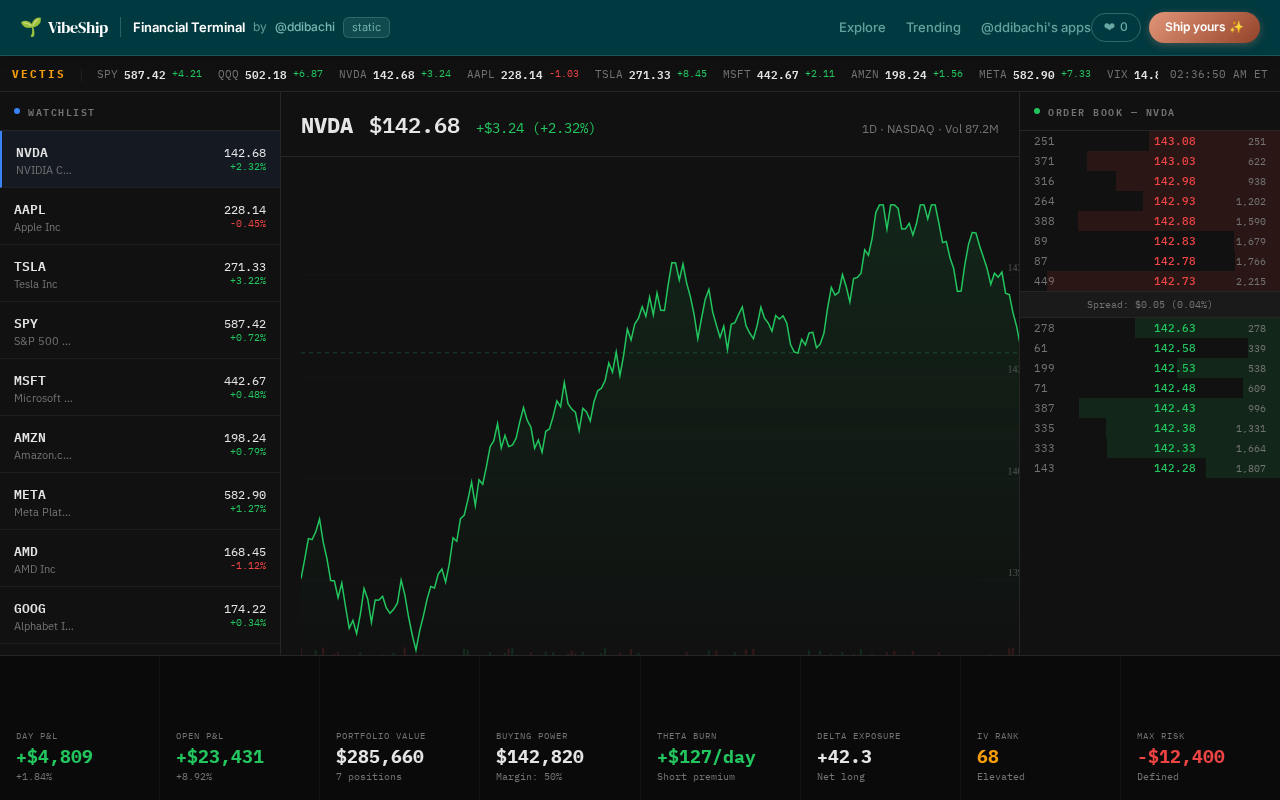Select S&P 500 SPY watchlist row

click(x=140, y=331)
